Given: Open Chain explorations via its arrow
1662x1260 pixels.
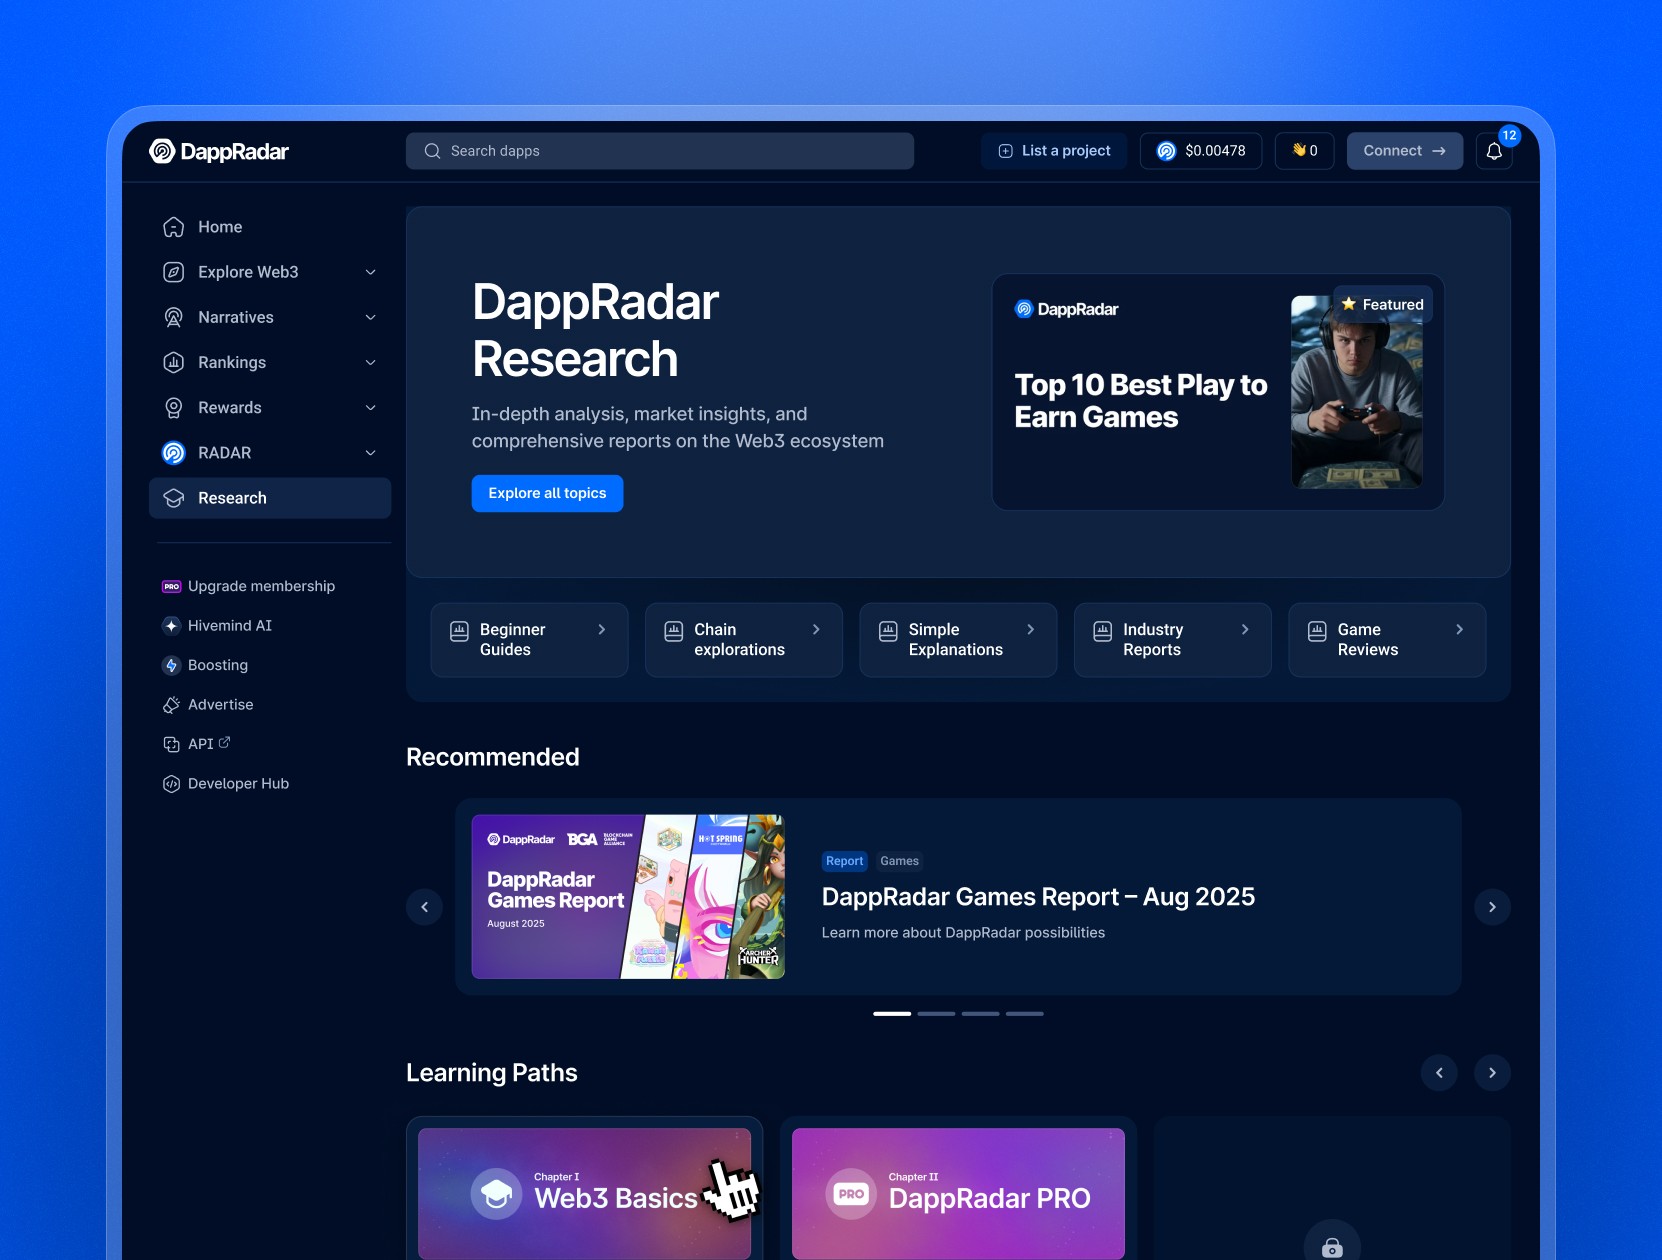Looking at the screenshot, I should pyautogui.click(x=816, y=629).
